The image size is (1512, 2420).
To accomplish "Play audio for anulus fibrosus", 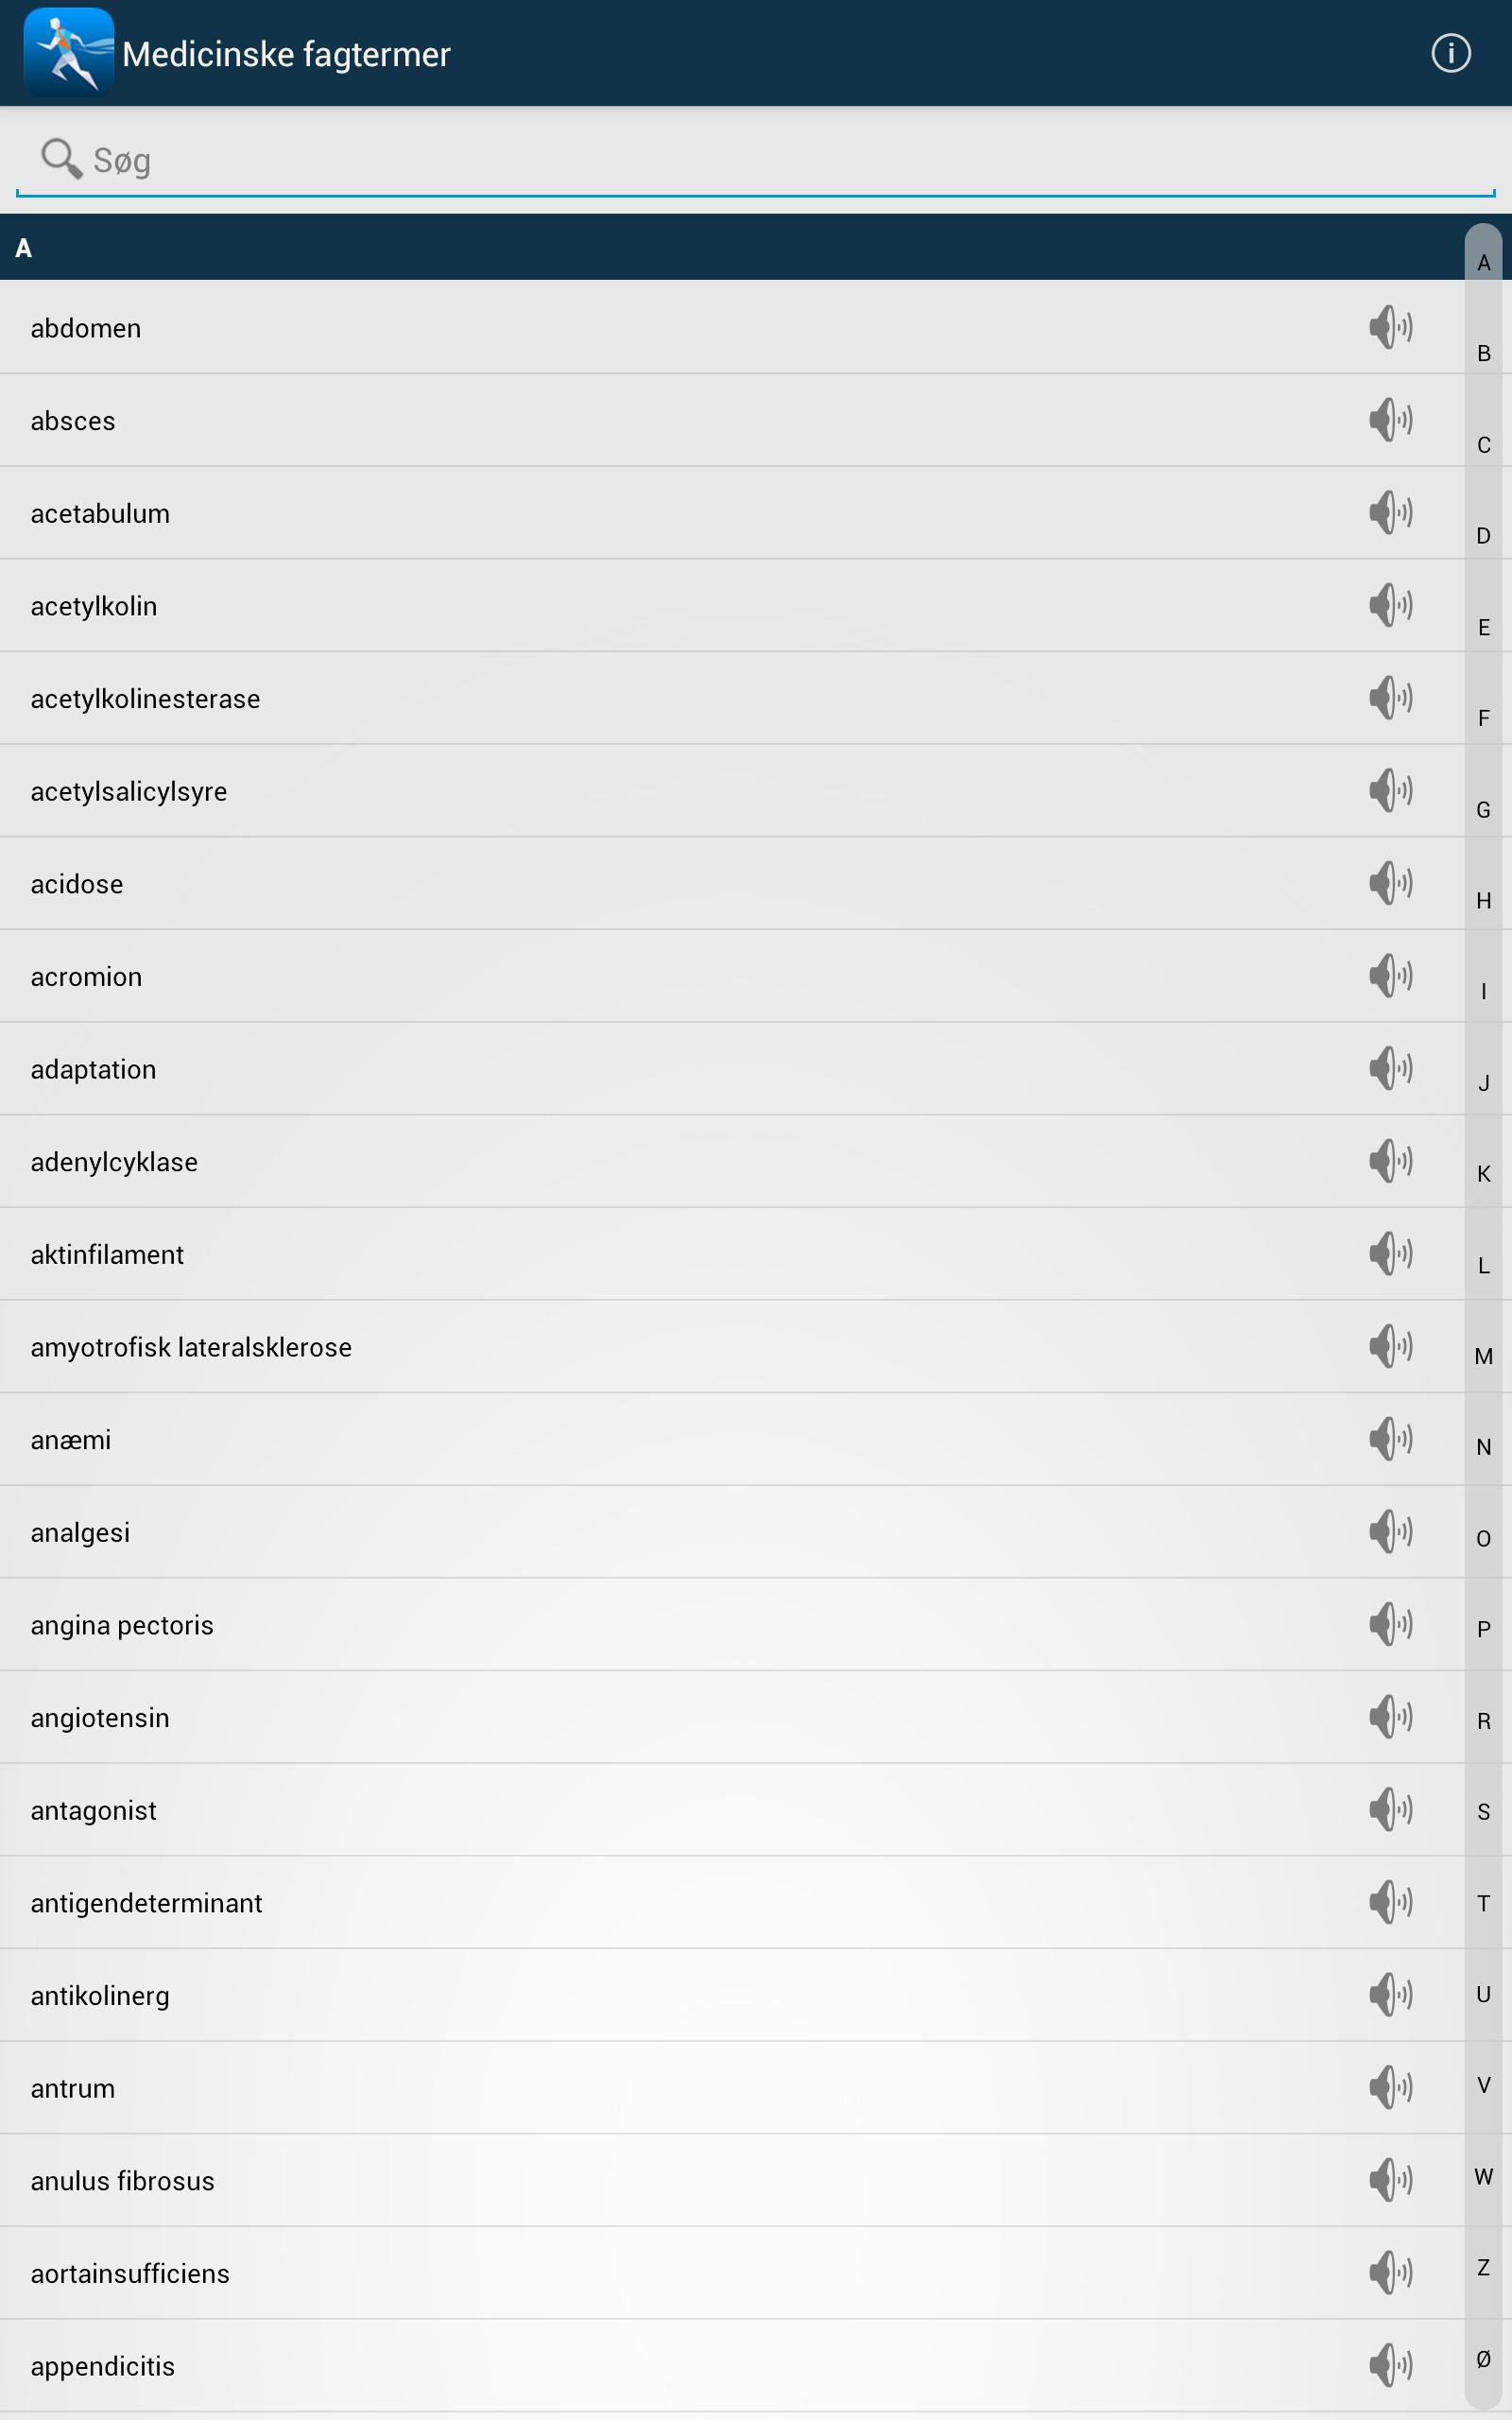I will click(x=1390, y=2180).
